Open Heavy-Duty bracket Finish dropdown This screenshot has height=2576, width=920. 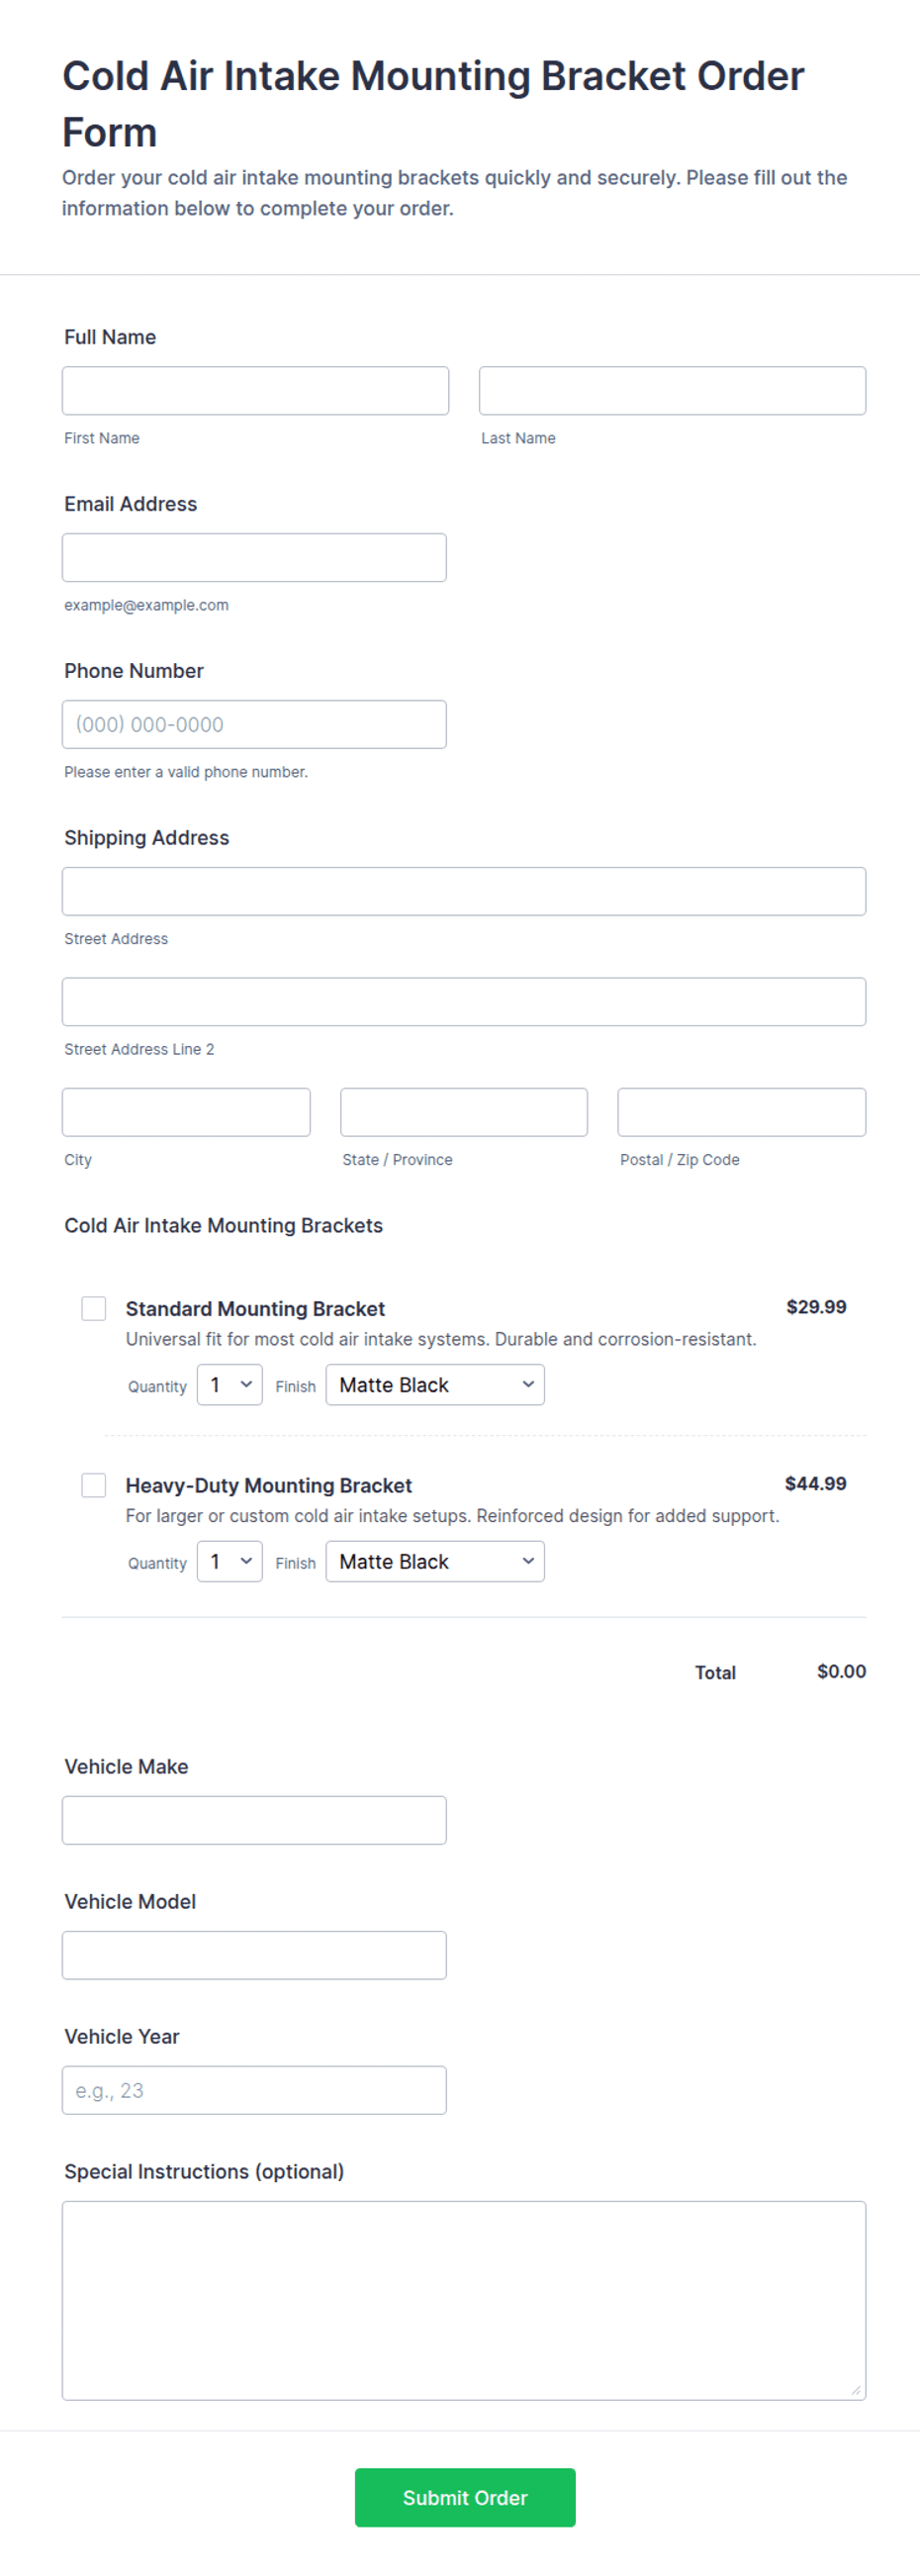point(435,1562)
